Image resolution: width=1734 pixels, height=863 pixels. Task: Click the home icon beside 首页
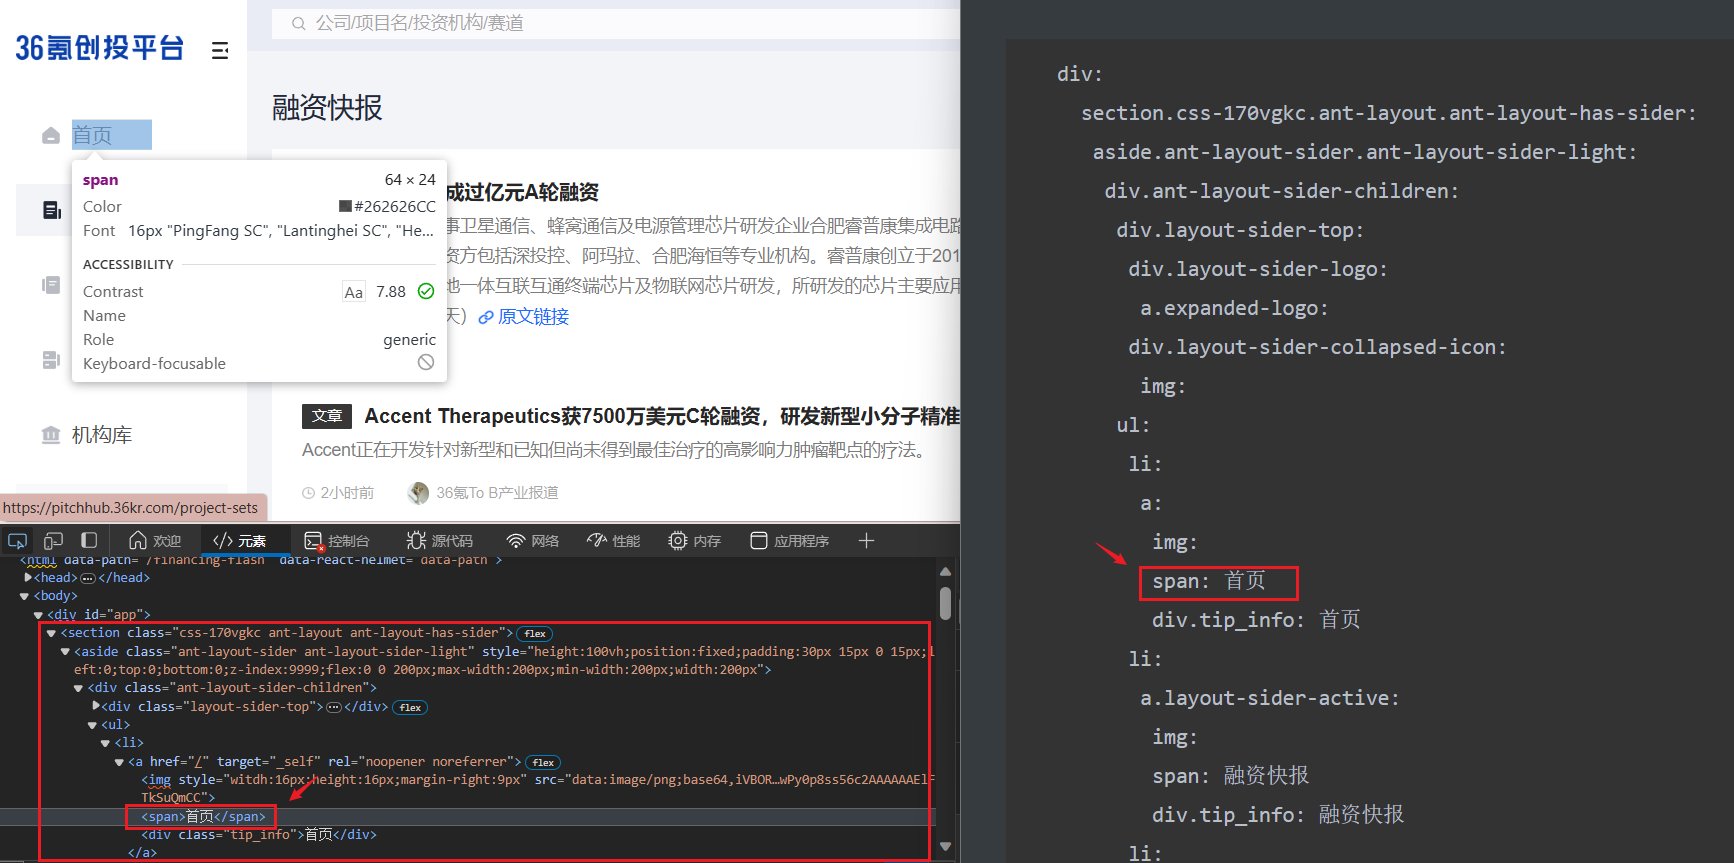coord(51,135)
